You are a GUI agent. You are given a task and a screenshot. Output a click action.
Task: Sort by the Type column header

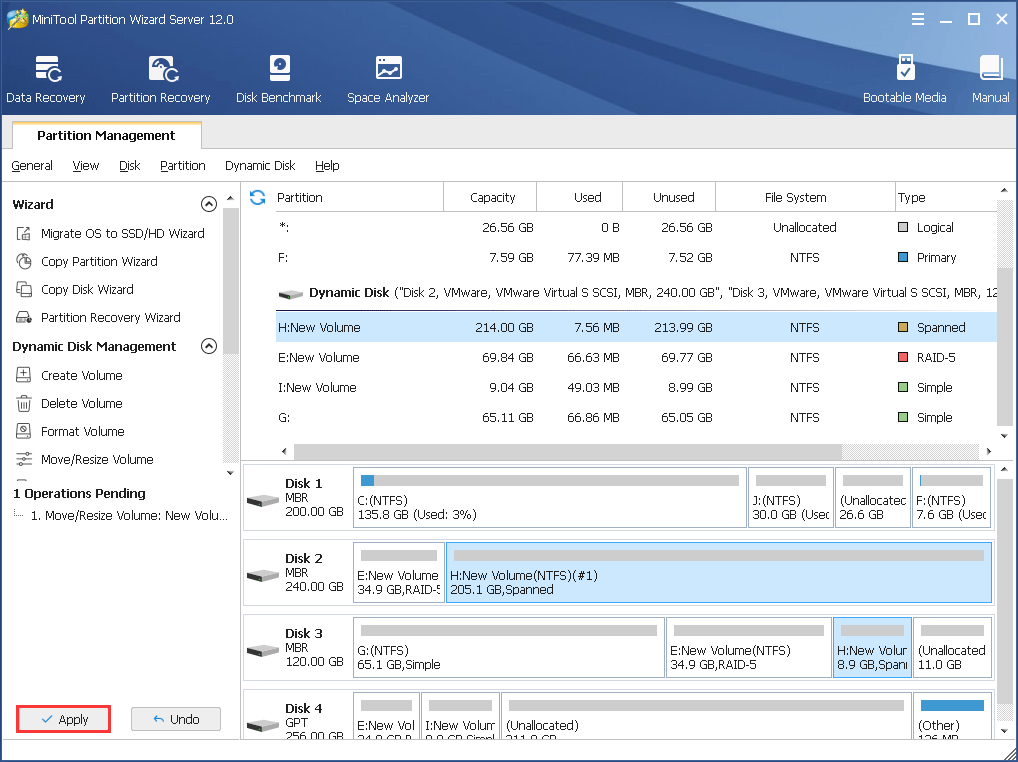click(x=945, y=197)
